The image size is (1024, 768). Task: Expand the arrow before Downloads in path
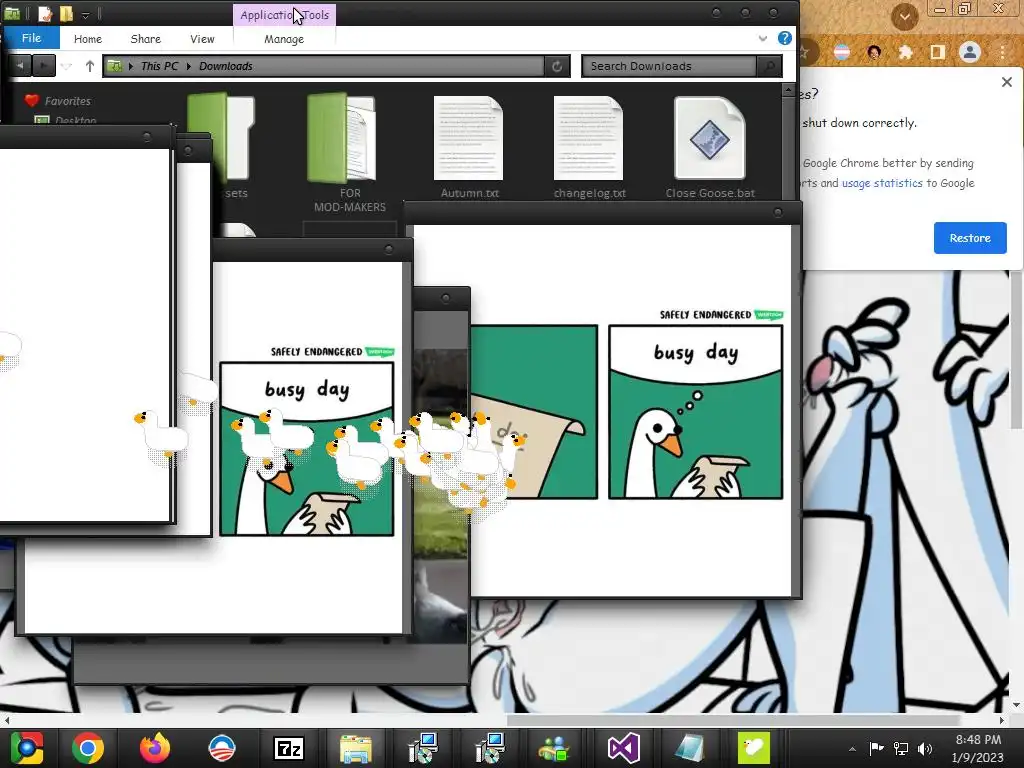point(189,66)
